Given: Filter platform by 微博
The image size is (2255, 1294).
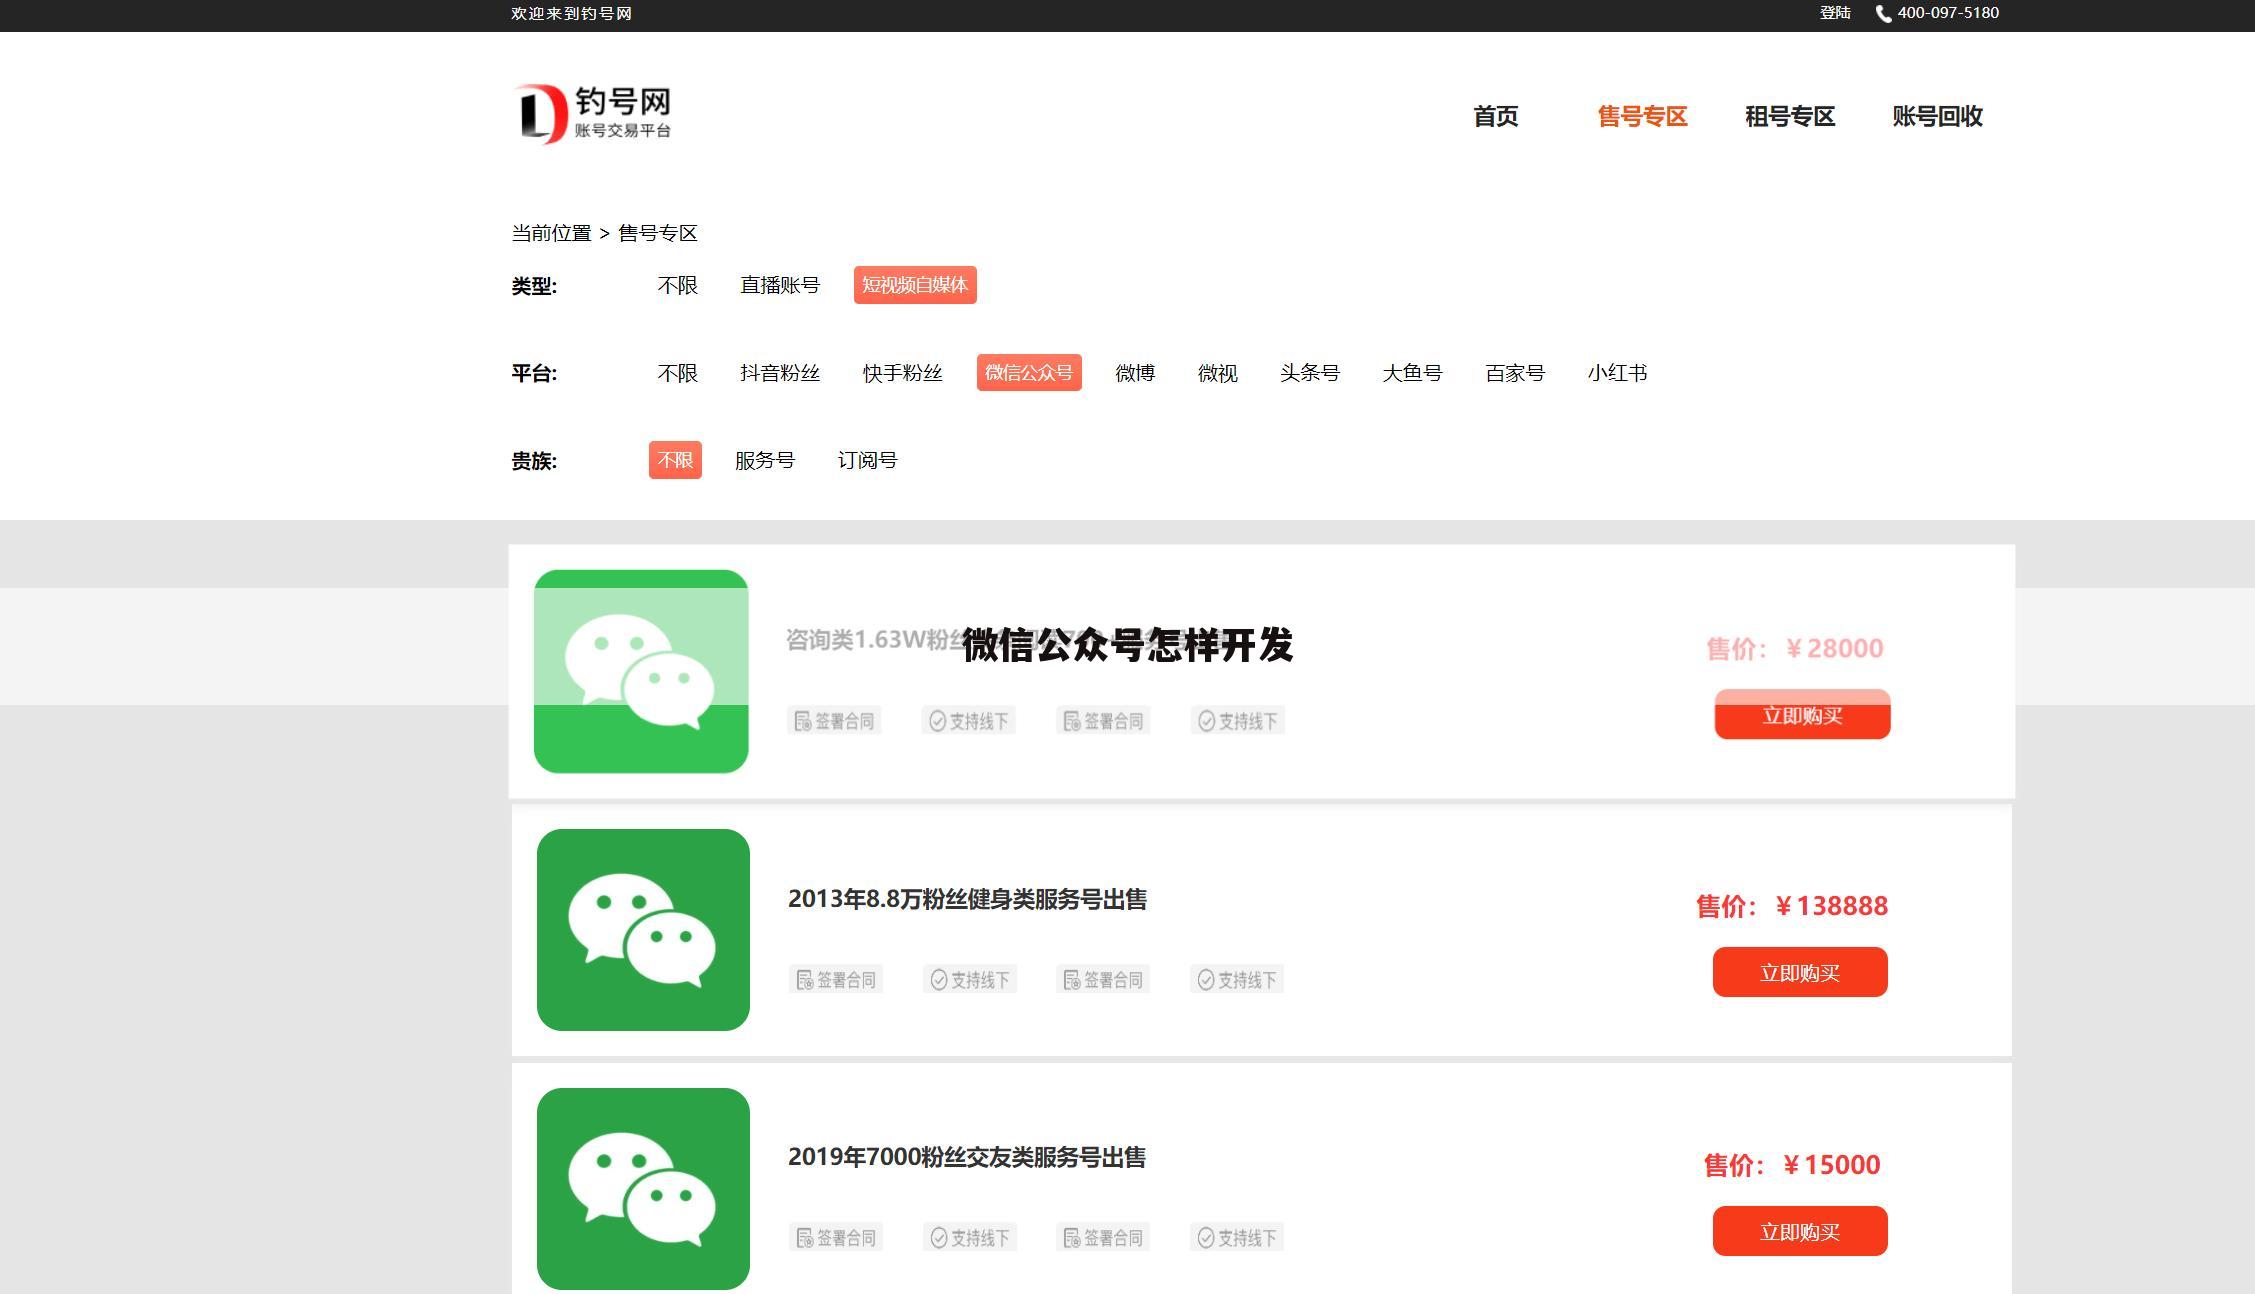Looking at the screenshot, I should 1135,373.
